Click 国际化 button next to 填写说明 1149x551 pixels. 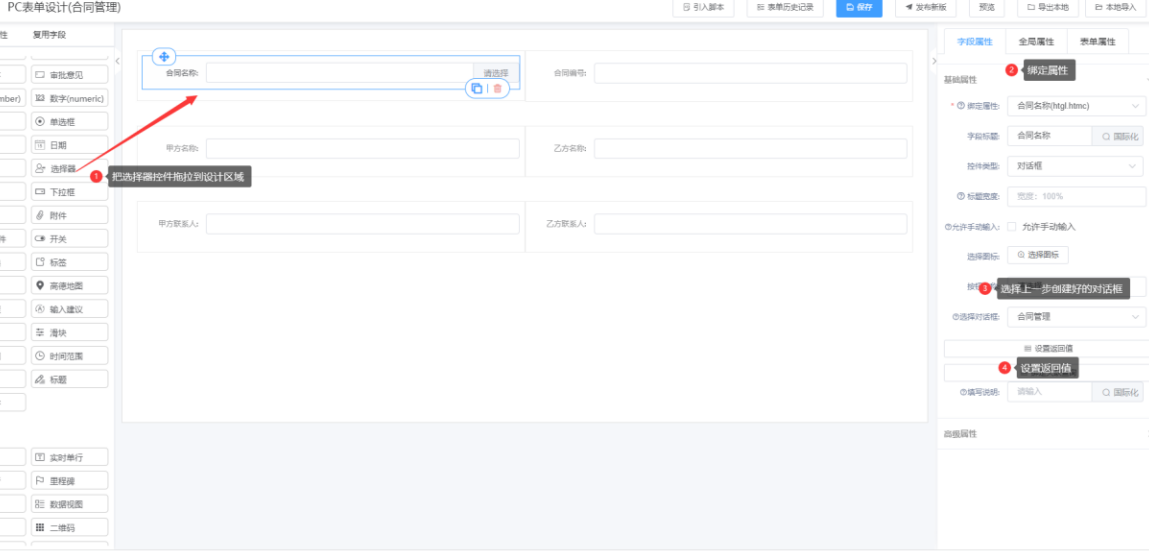(1117, 392)
